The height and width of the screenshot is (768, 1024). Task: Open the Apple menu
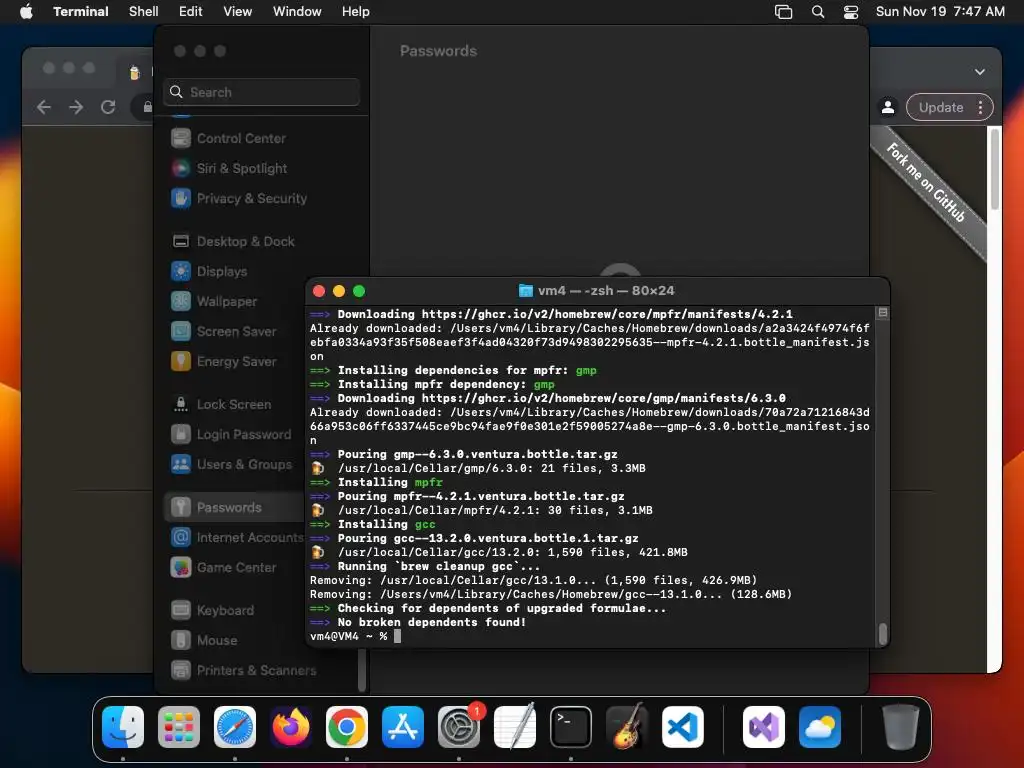point(26,11)
